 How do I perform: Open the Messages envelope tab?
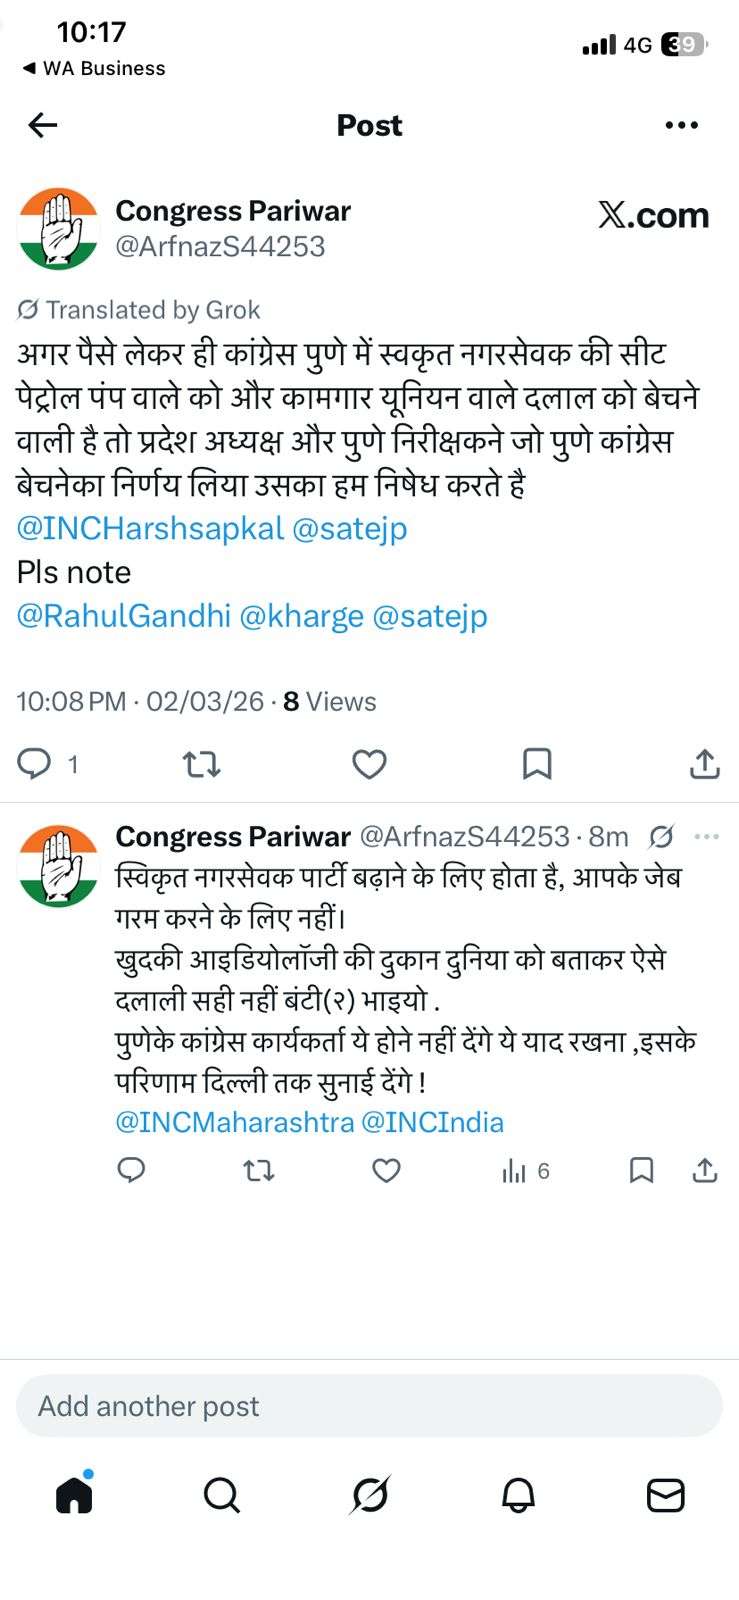[665, 1496]
